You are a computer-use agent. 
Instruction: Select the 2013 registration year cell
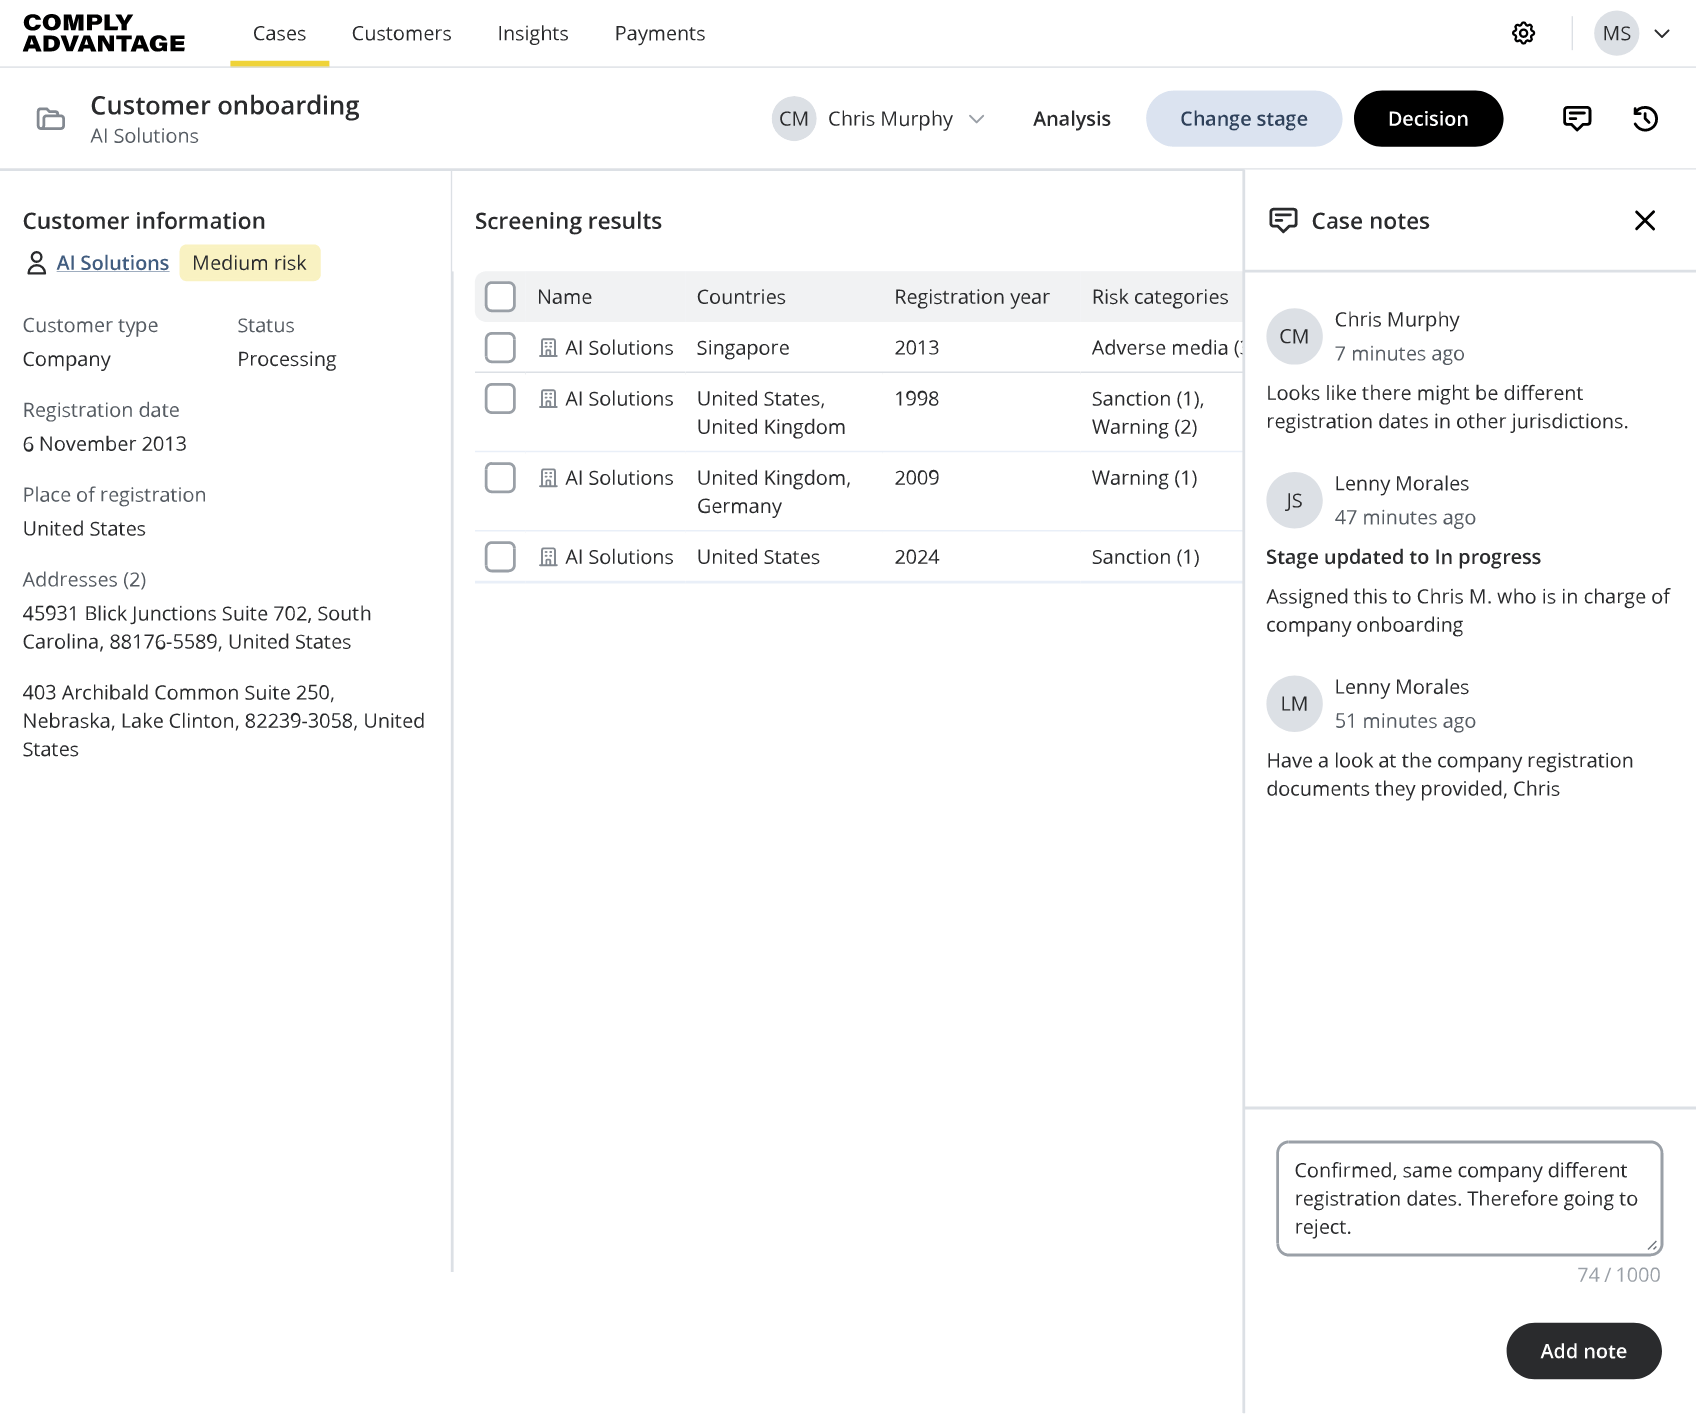[x=917, y=348]
